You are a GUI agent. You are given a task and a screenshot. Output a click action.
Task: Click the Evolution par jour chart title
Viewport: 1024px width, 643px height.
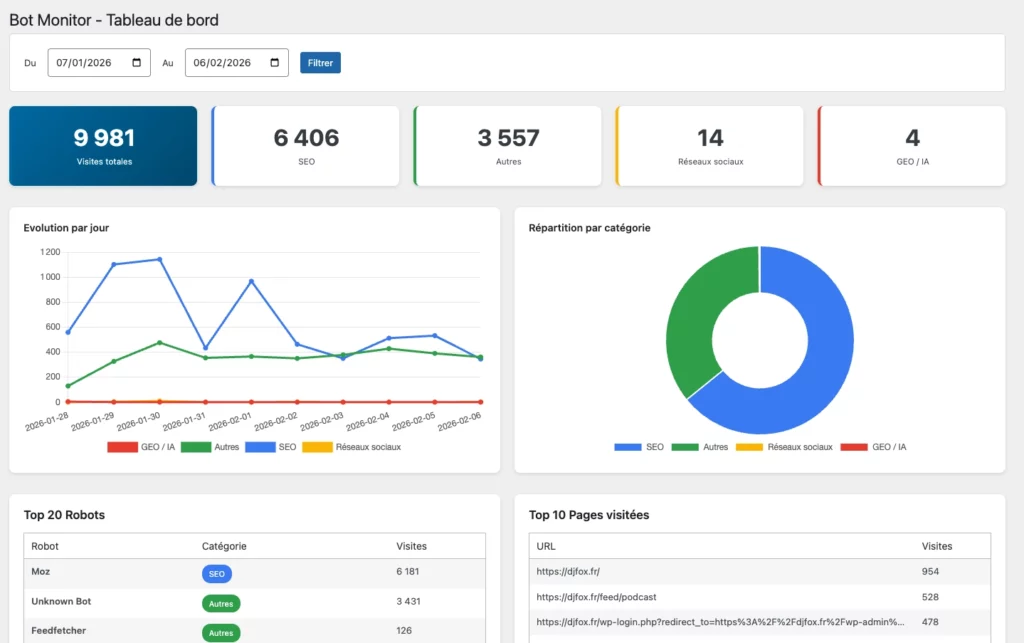[x=66, y=228]
